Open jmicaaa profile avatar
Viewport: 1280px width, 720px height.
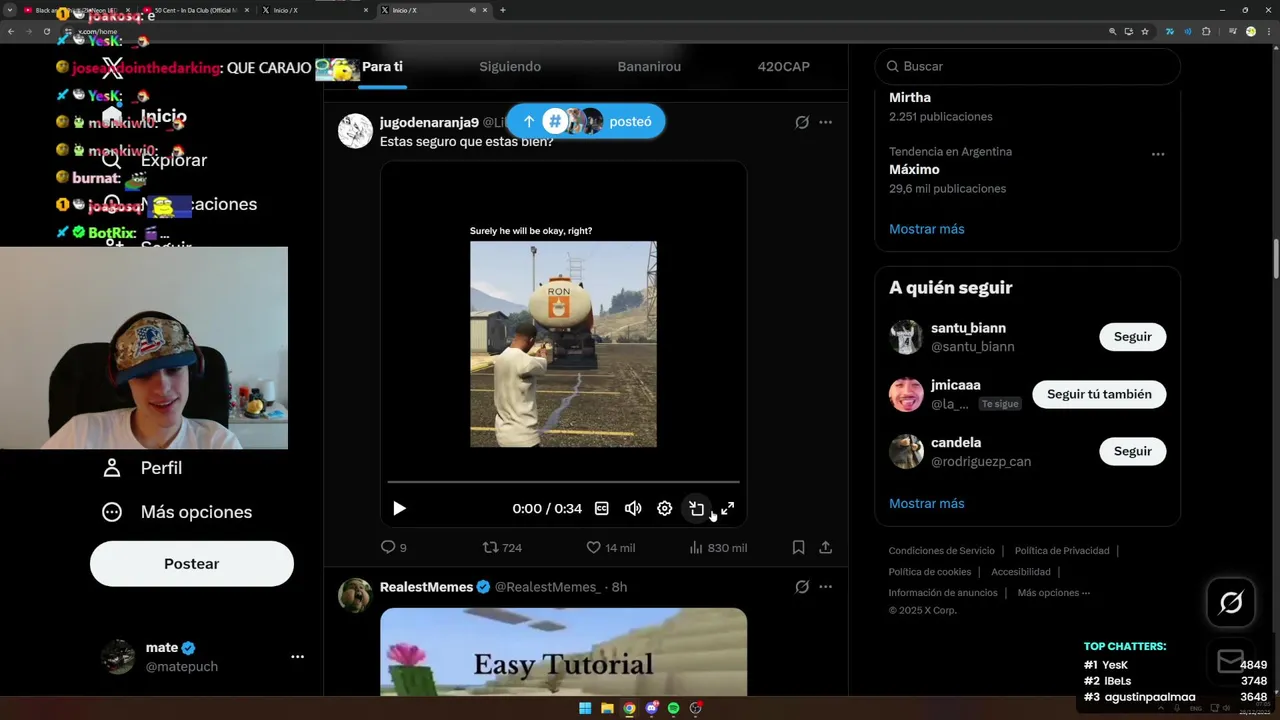[x=906, y=394]
